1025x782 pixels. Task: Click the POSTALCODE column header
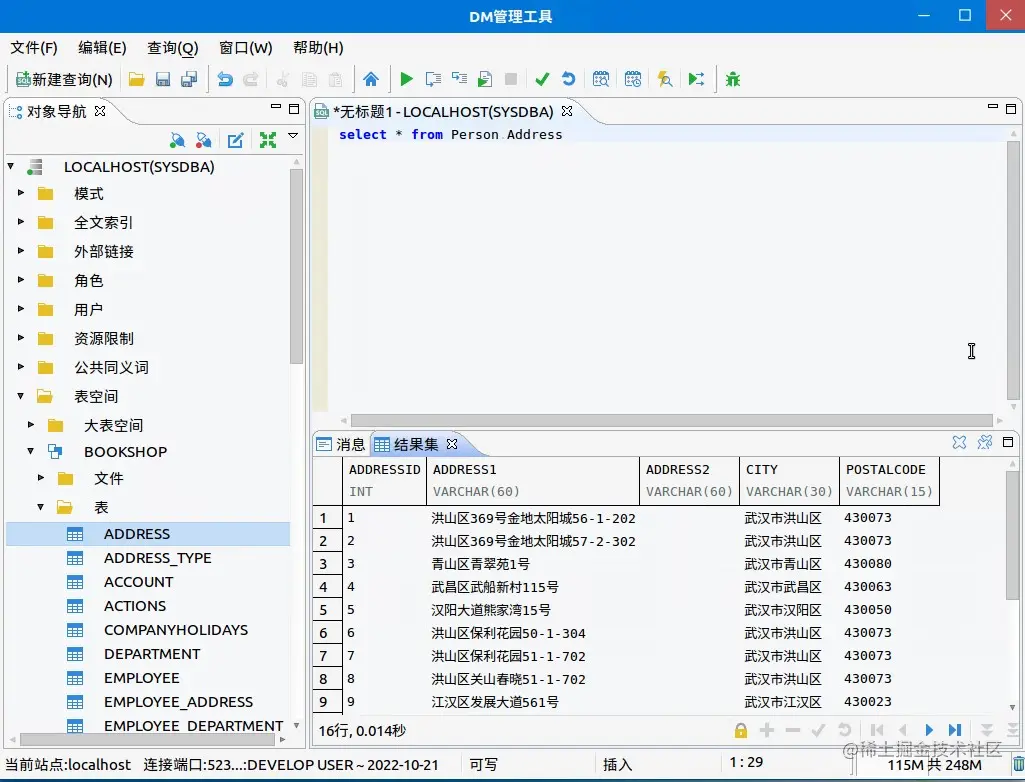pos(889,481)
